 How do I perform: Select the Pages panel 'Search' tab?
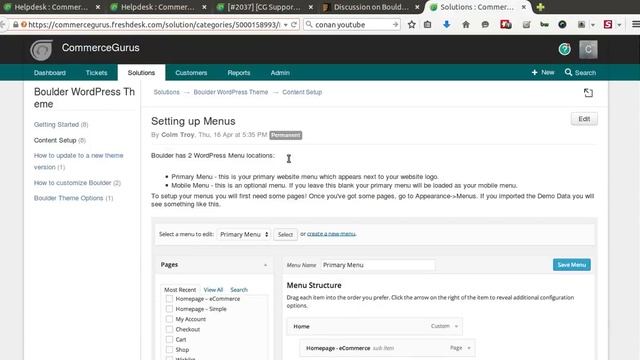[239, 290]
